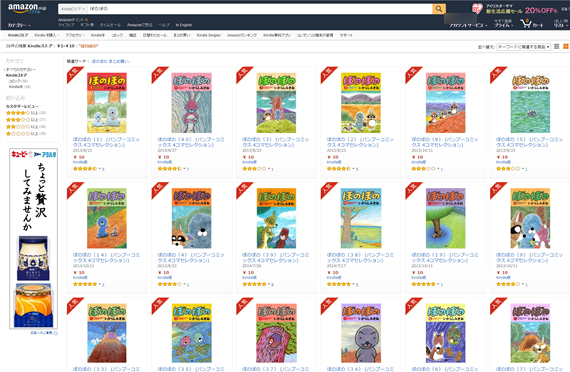Image resolution: width=570 pixels, height=372 pixels.
Task: Open the コミック nav item
Action: (117, 35)
